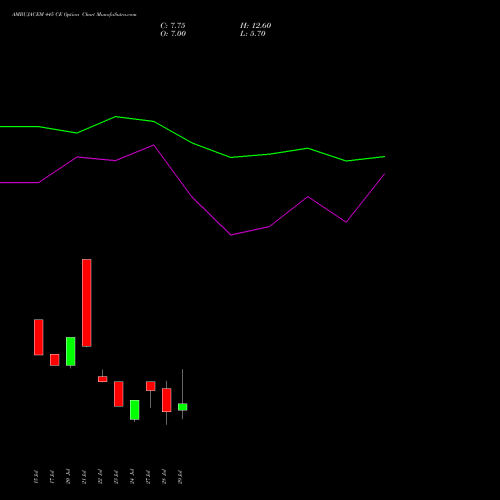Screen dimensions: 500x500
Task: Click the red candlestick for 23 Jul
Action: (x=119, y=394)
